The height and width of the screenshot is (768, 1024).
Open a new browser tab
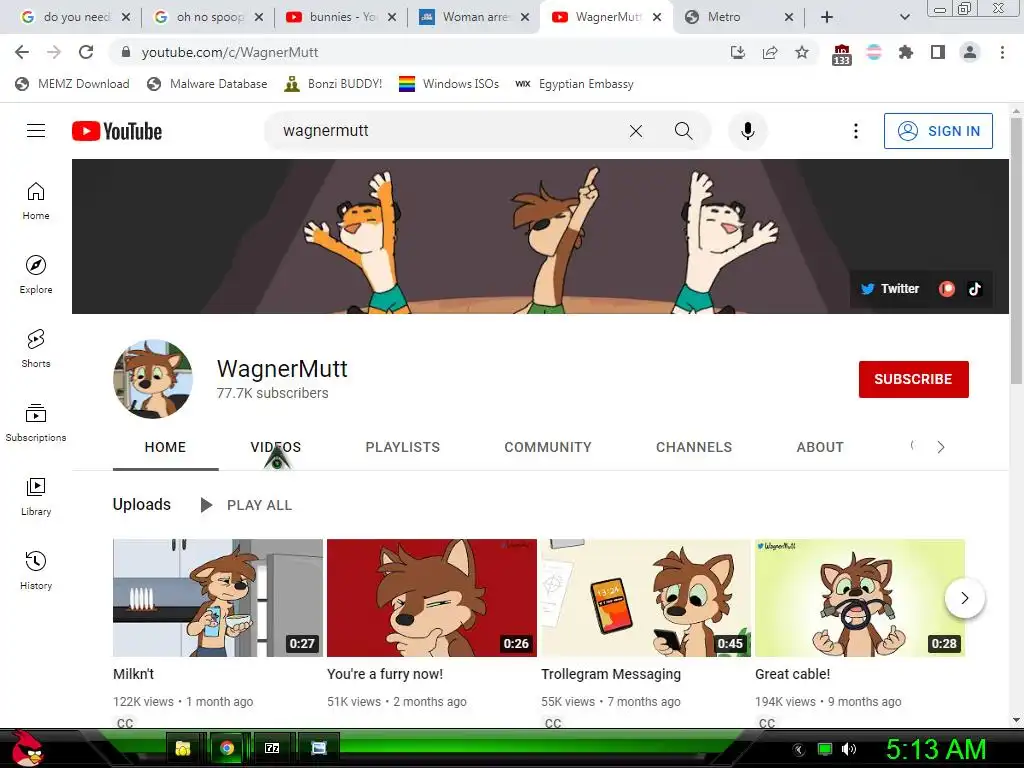tap(827, 17)
